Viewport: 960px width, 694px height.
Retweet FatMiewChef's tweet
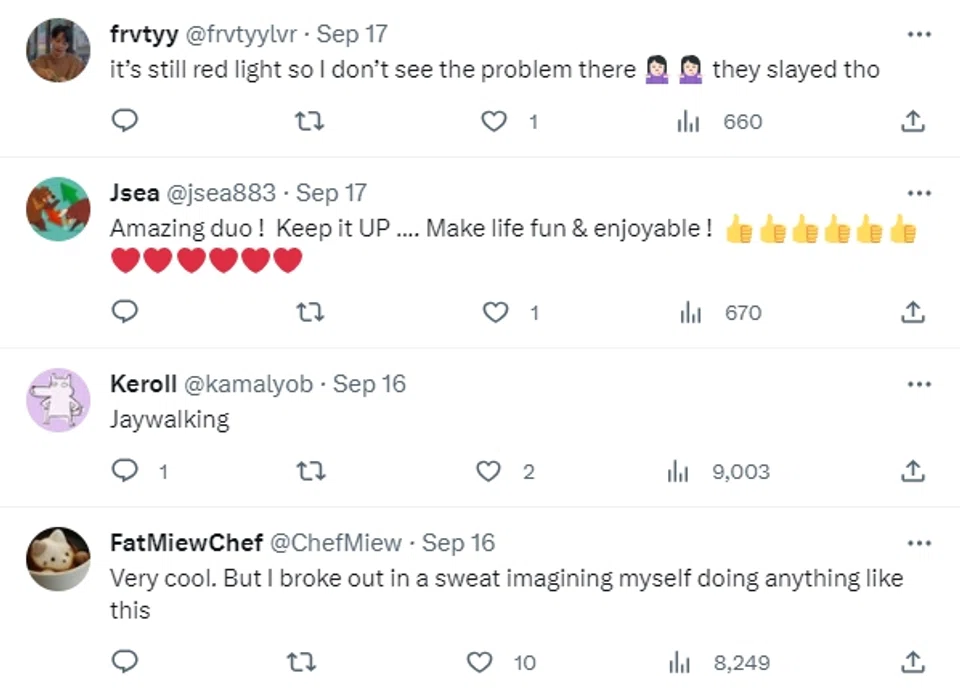299,662
